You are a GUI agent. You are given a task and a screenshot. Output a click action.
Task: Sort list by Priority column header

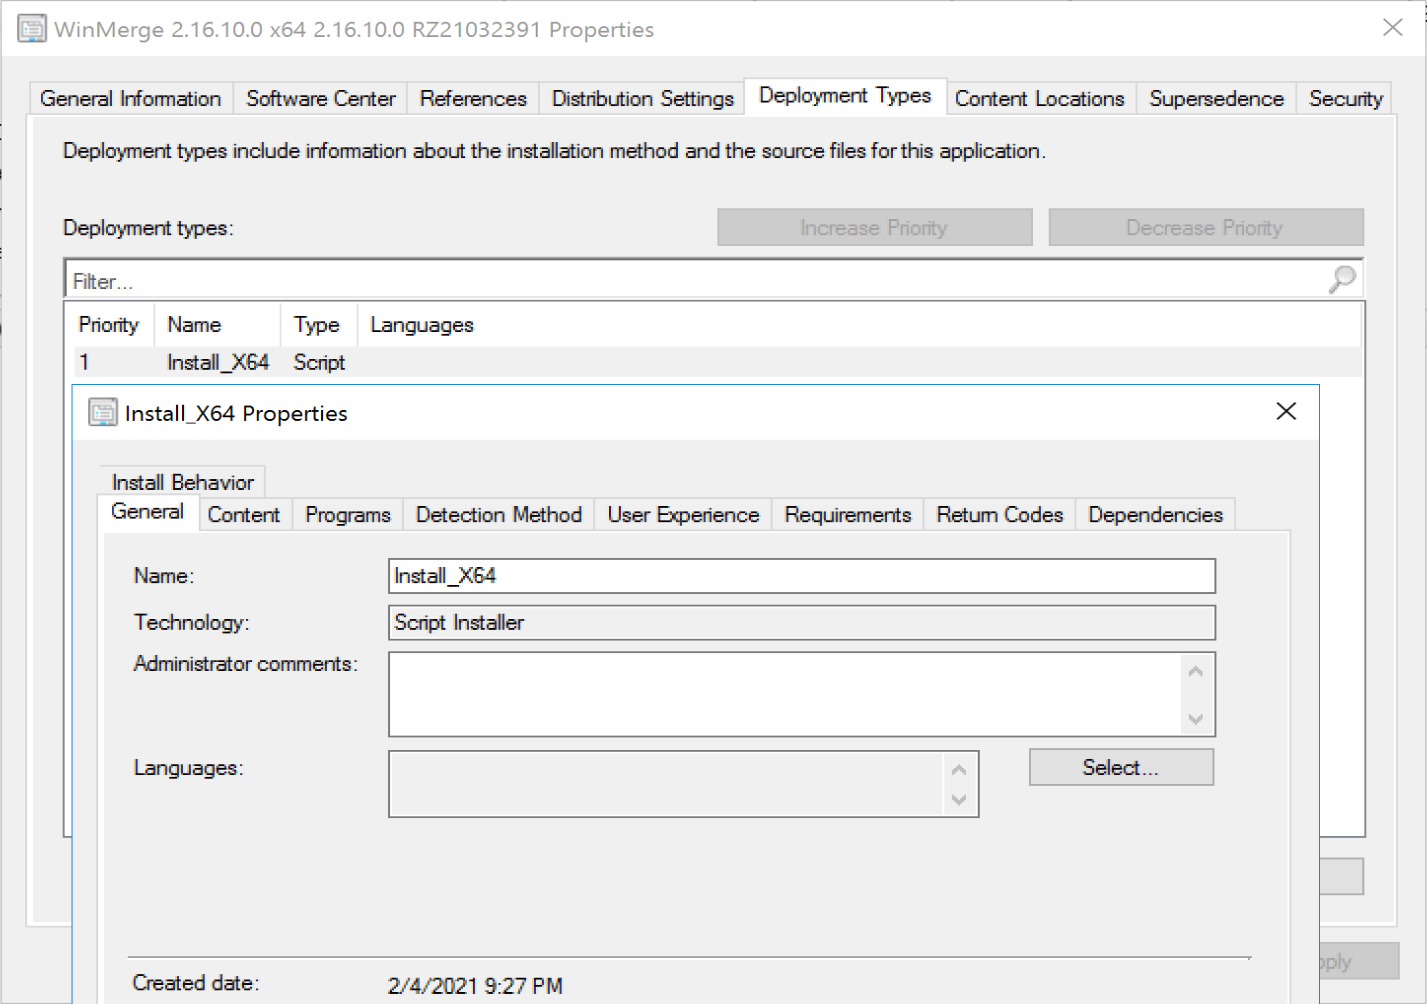[108, 325]
